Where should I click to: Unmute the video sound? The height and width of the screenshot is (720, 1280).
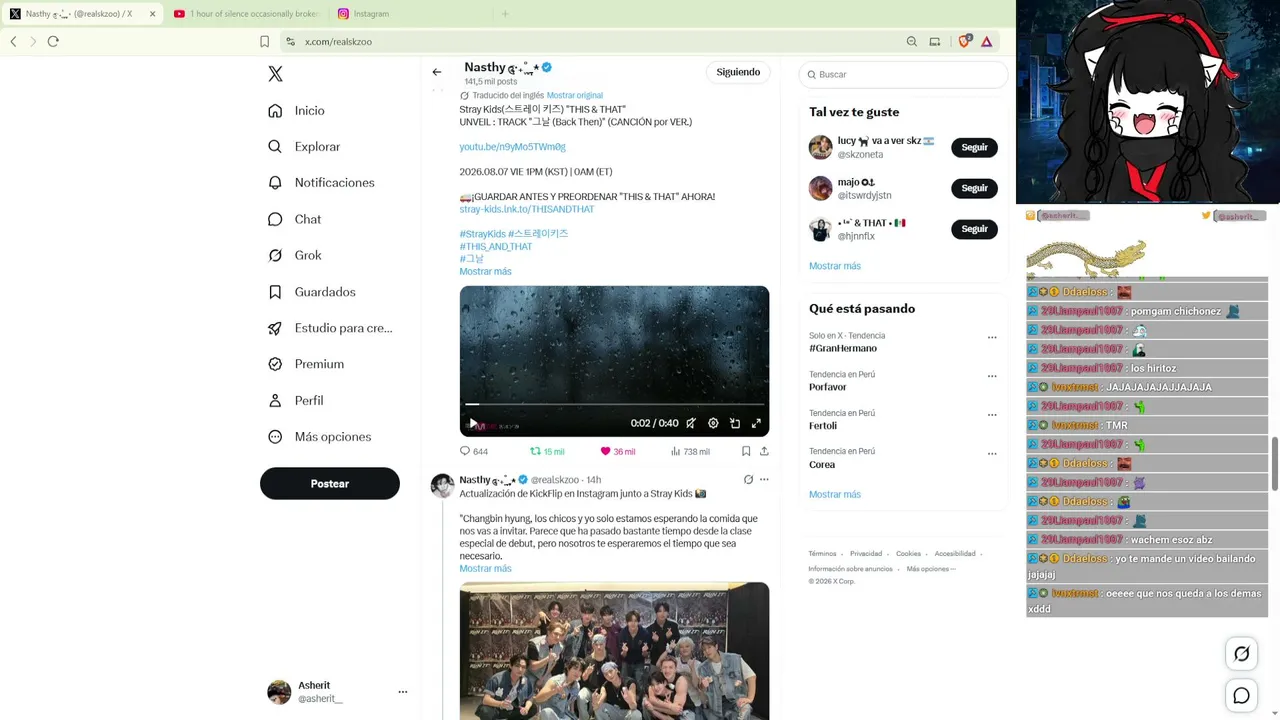(691, 423)
